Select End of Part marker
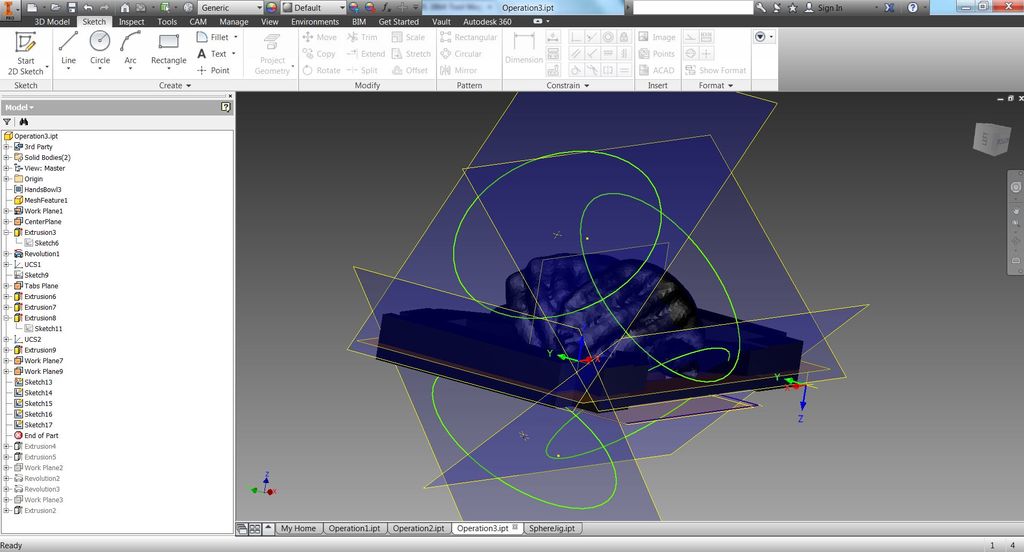The image size is (1024, 552). click(x=37, y=436)
